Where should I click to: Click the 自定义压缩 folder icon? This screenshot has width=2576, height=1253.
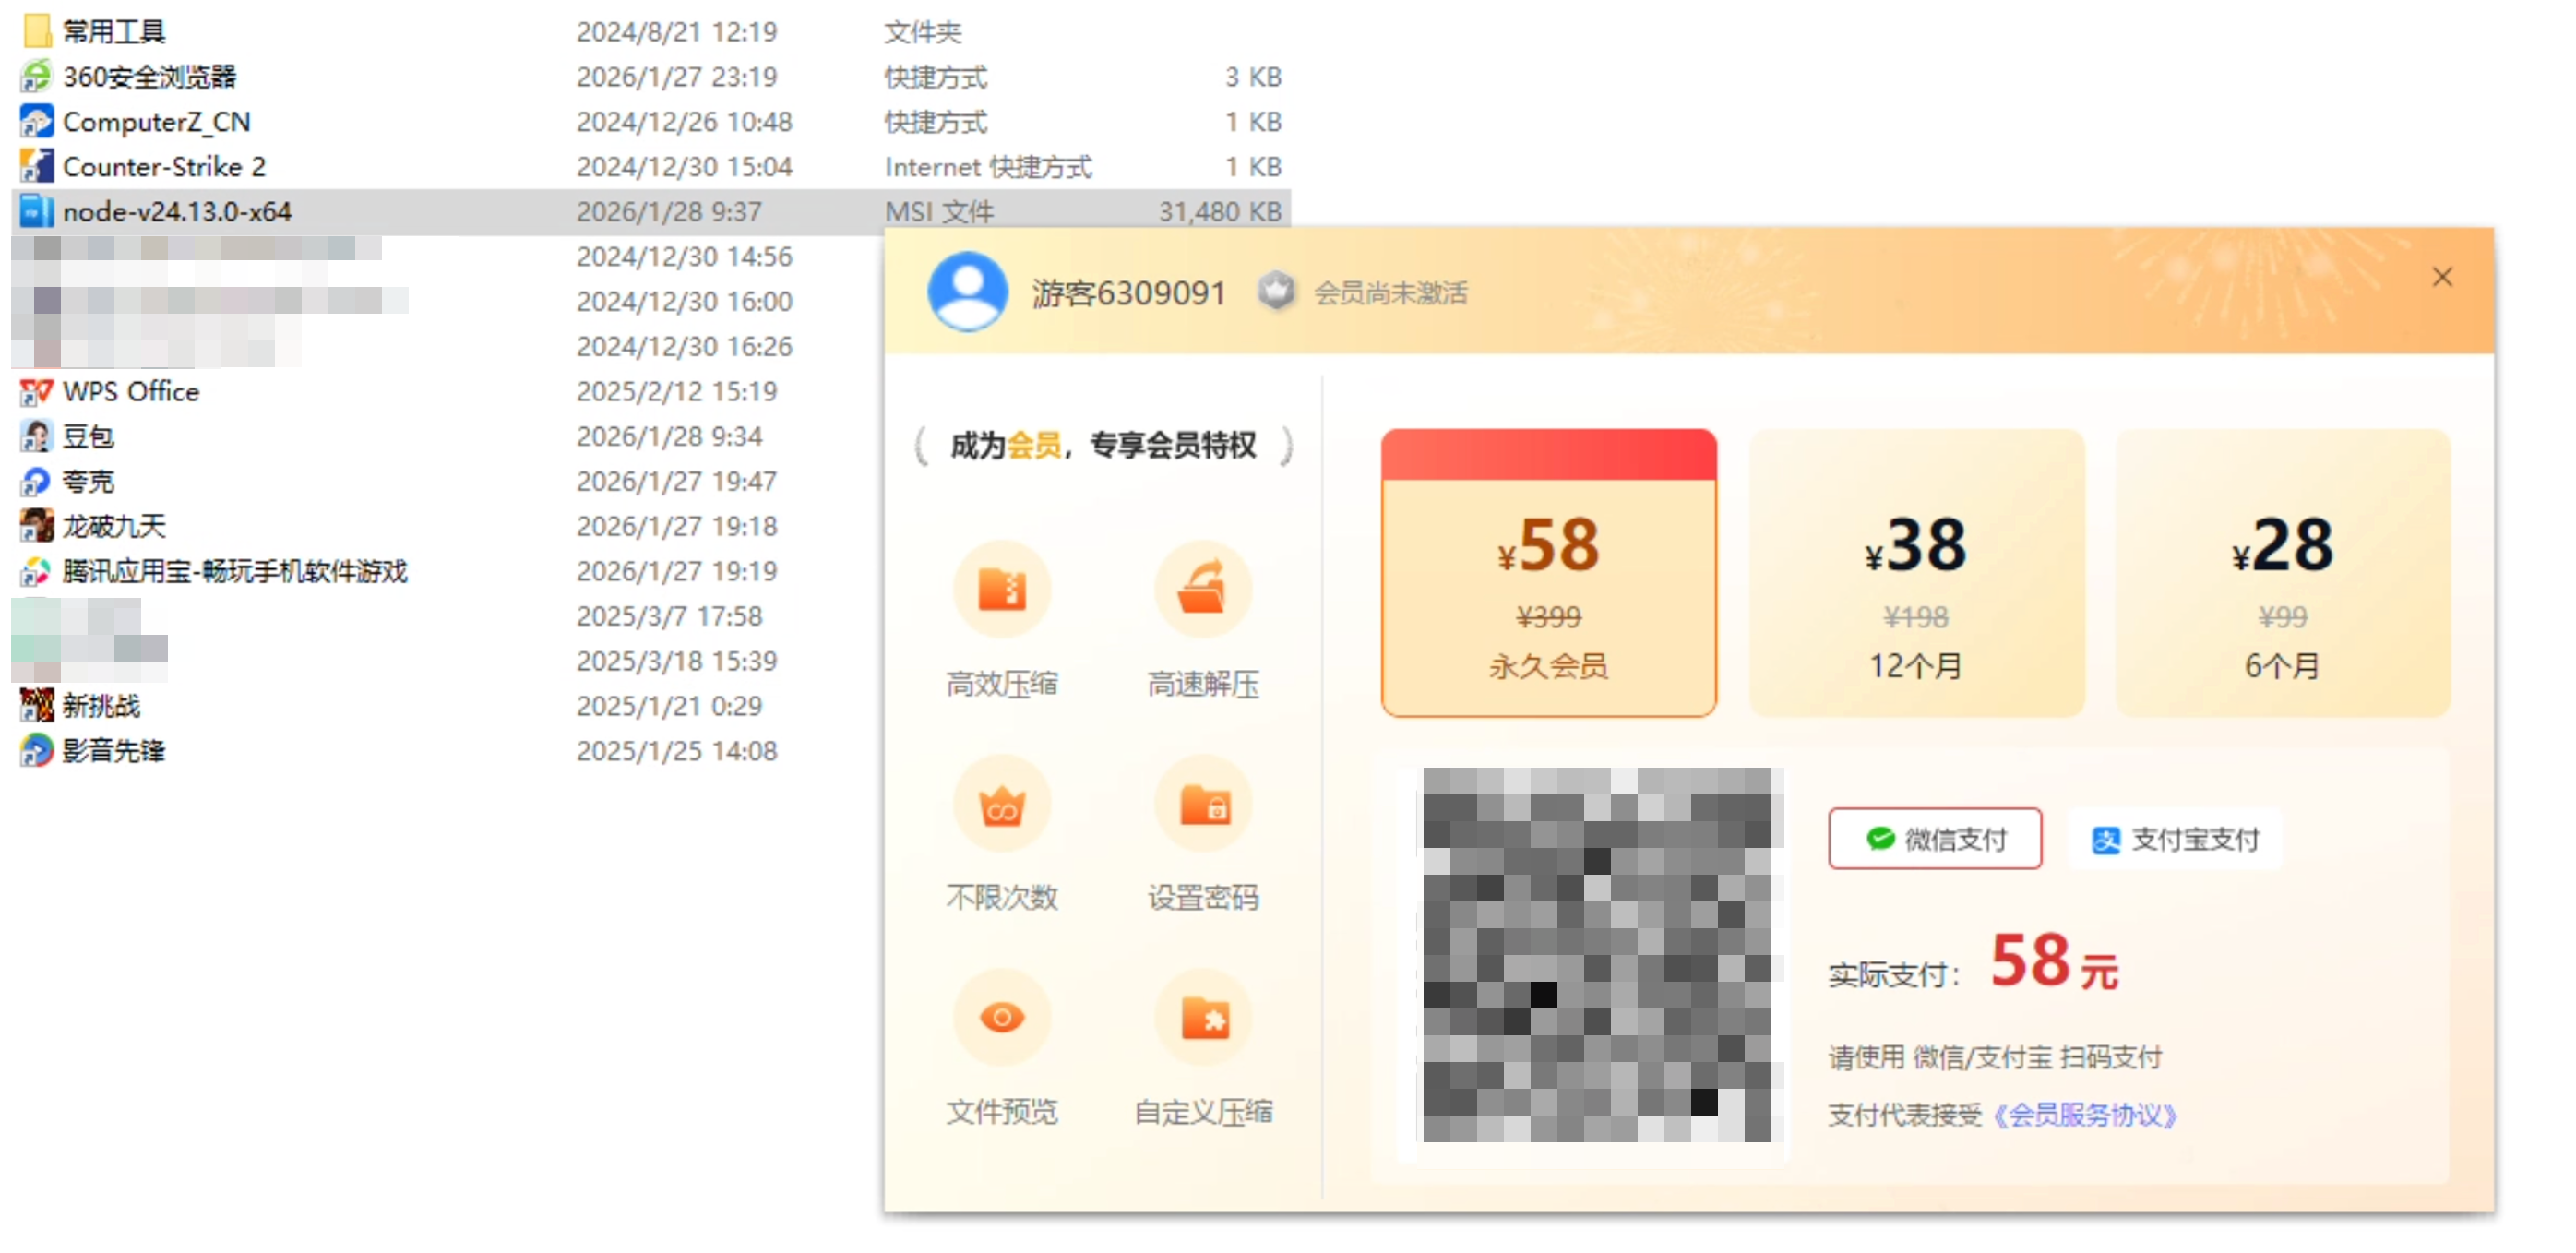[1203, 1018]
